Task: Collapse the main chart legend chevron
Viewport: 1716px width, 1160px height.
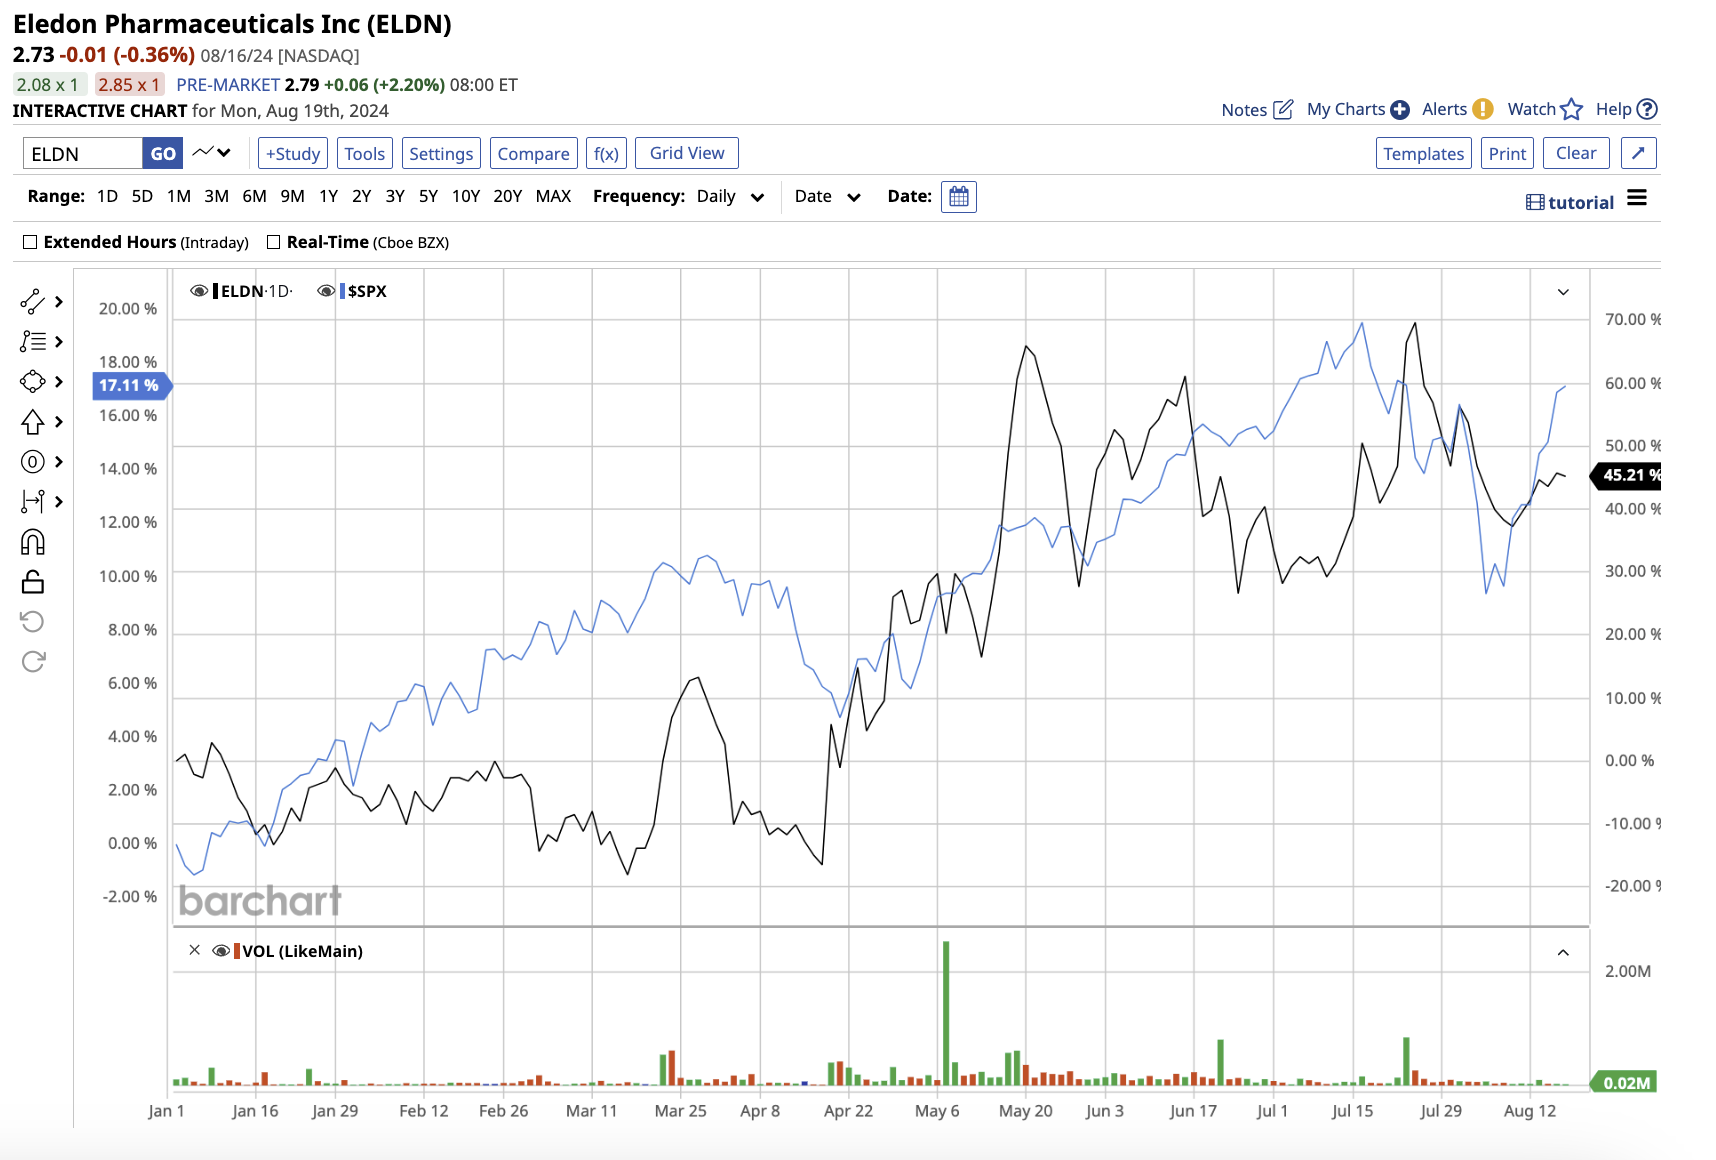Action: (1563, 292)
